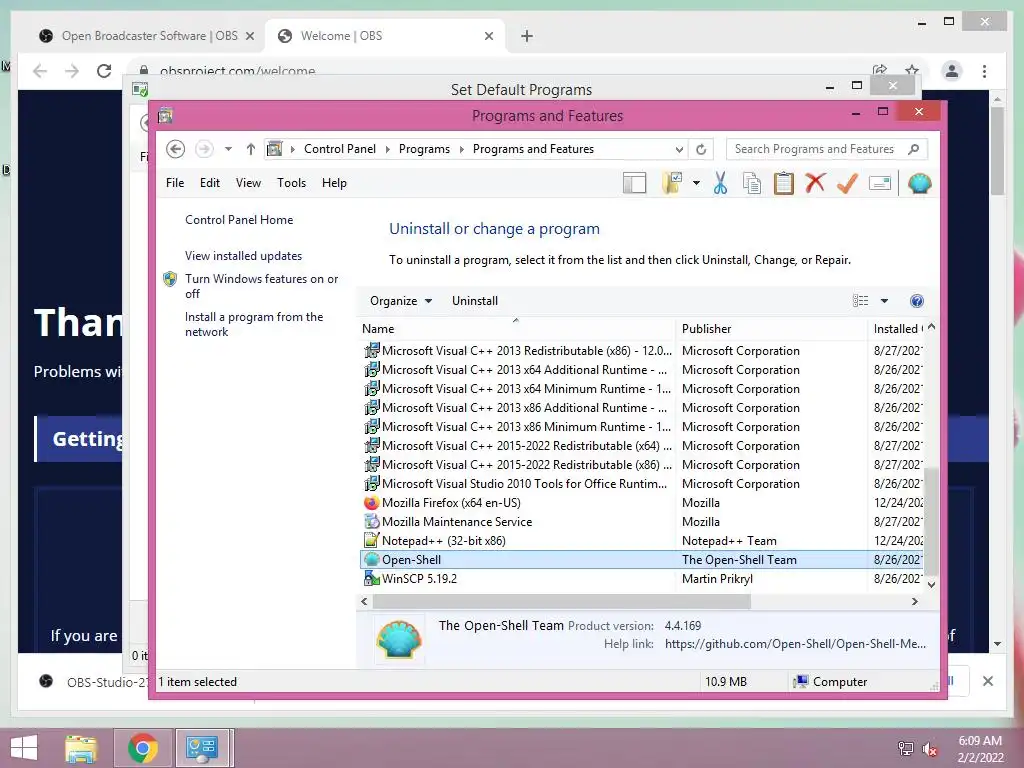Refresh the Programs and Features list
The height and width of the screenshot is (768, 1024).
701,149
